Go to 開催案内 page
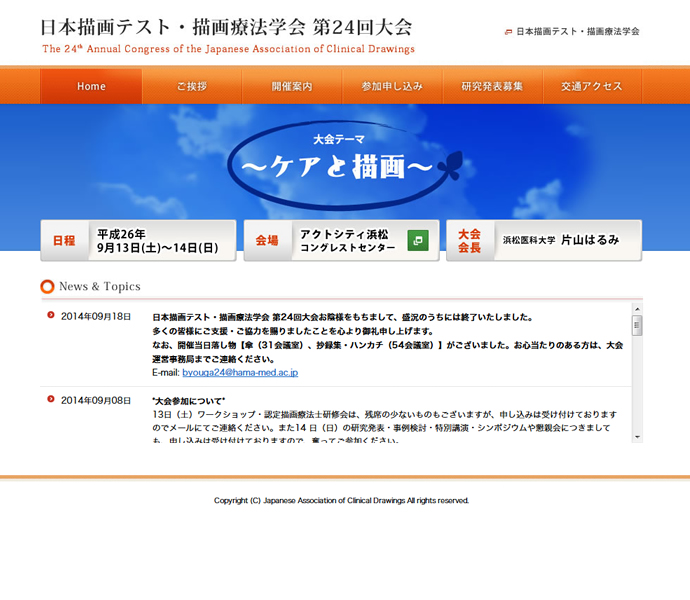Screen dimensions: 690x600 click(x=292, y=86)
